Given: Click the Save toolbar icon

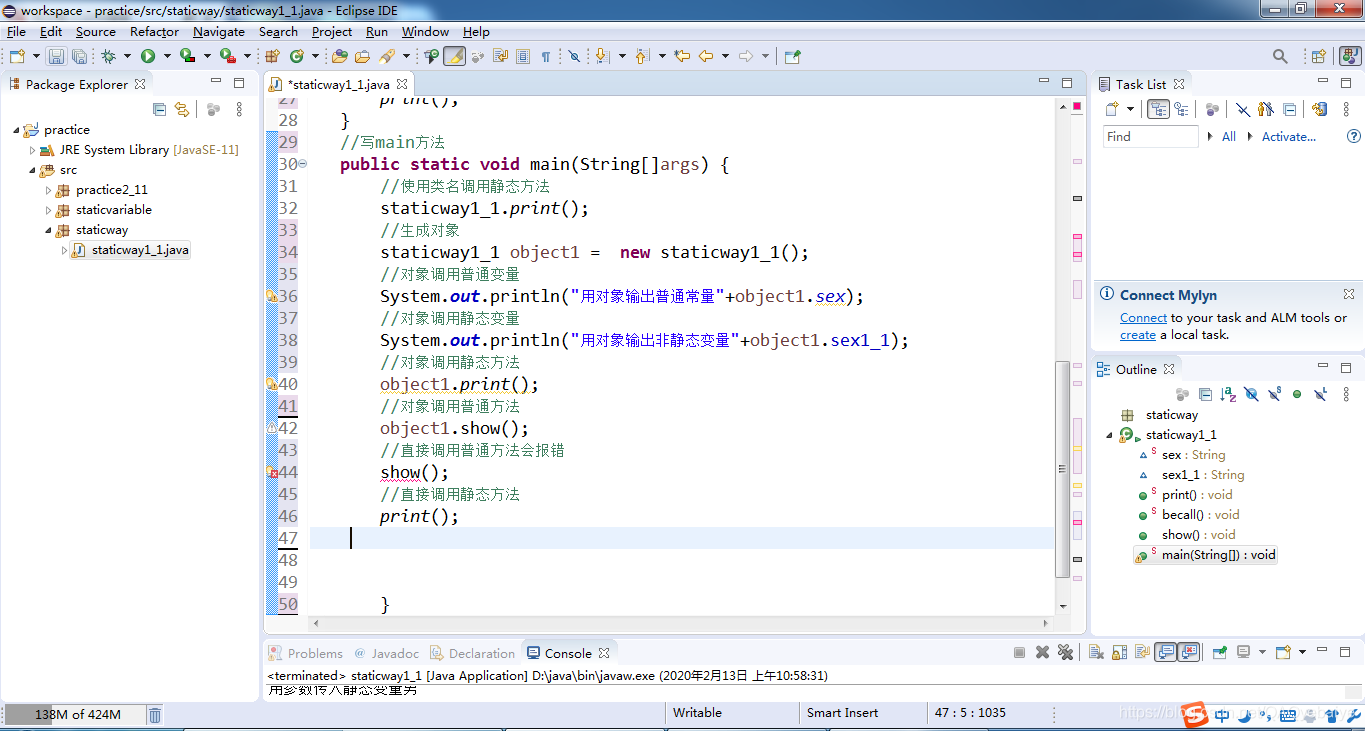Looking at the screenshot, I should pyautogui.click(x=57, y=57).
